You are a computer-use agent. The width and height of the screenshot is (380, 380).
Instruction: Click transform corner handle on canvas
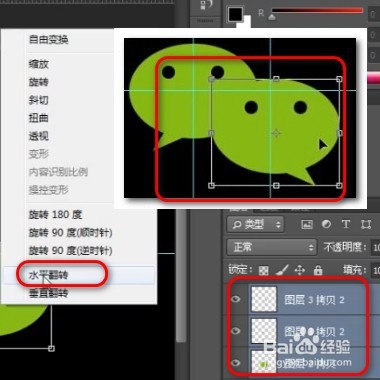(51, 348)
